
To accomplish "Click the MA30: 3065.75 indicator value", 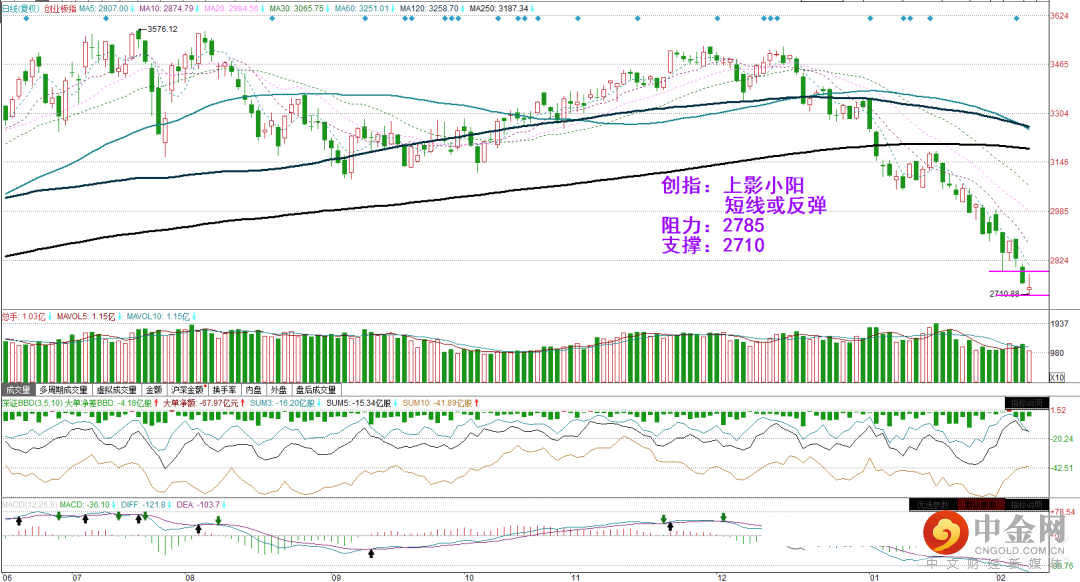I will tap(296, 8).
